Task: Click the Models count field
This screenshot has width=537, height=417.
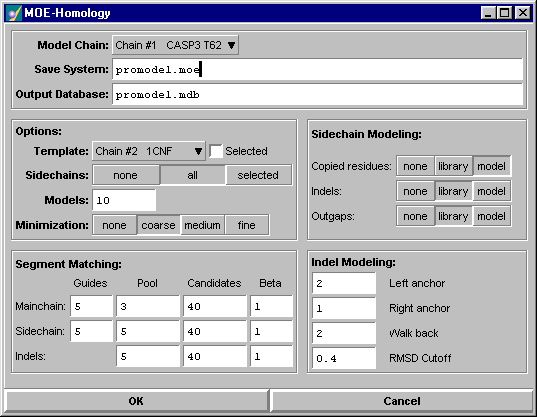Action: (124, 200)
